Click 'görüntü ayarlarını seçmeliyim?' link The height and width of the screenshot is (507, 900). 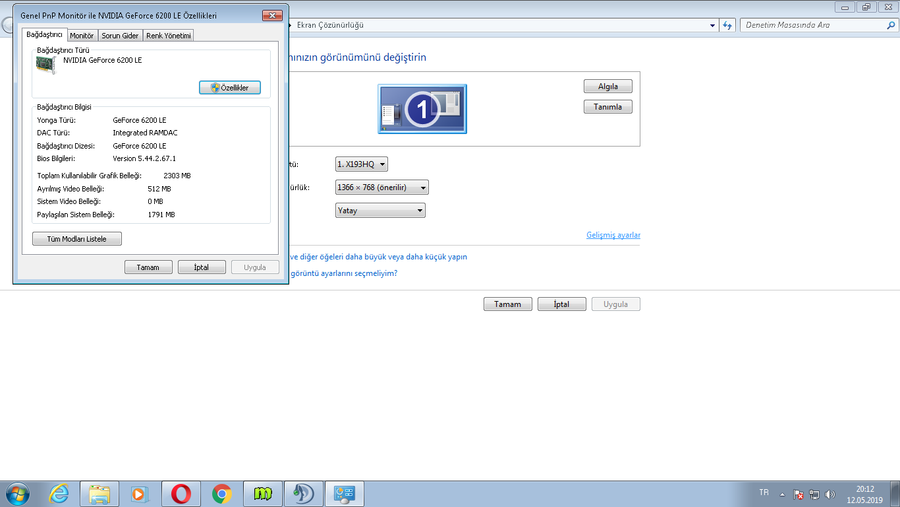click(343, 273)
